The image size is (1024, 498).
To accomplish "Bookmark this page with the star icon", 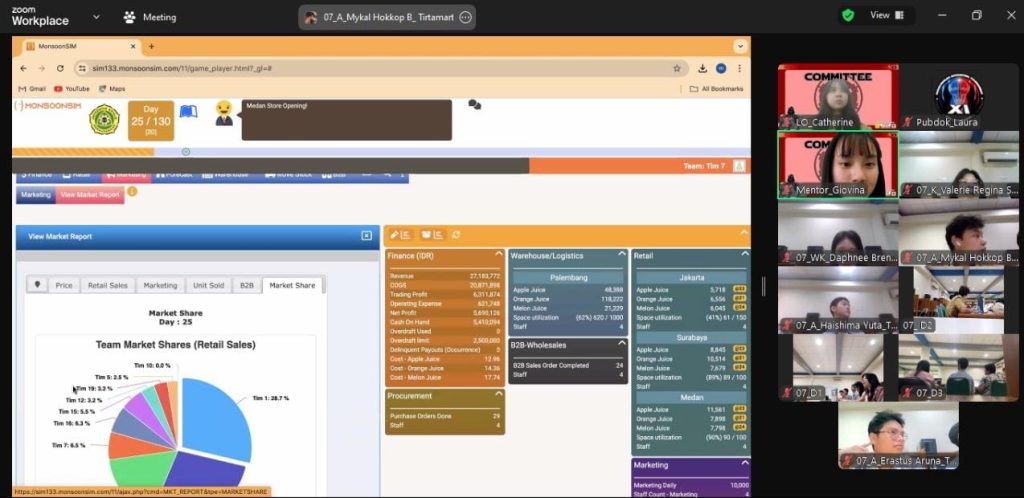I will (677, 68).
